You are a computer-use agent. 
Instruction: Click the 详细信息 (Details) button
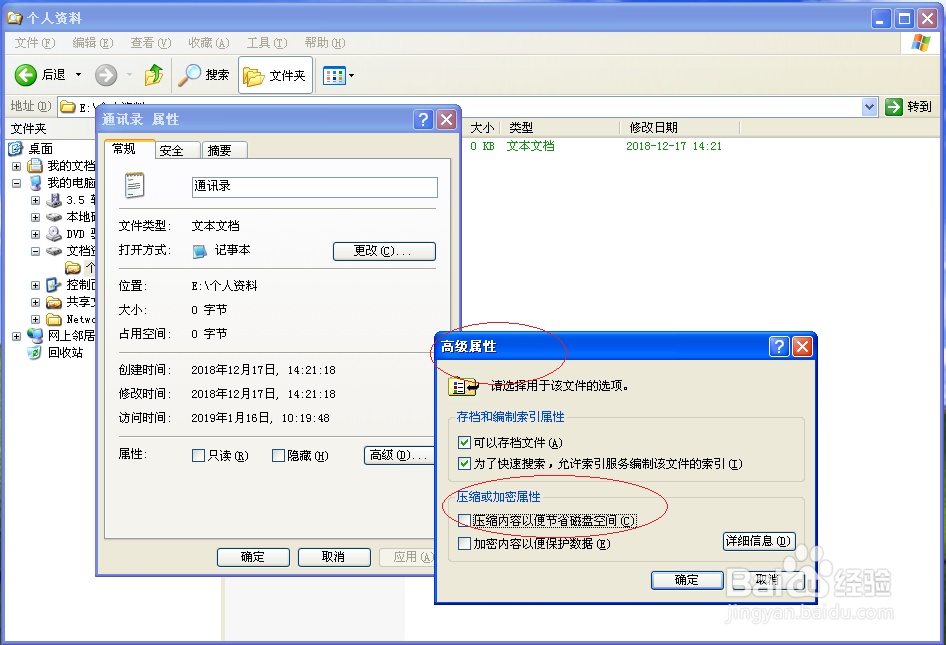tap(759, 541)
